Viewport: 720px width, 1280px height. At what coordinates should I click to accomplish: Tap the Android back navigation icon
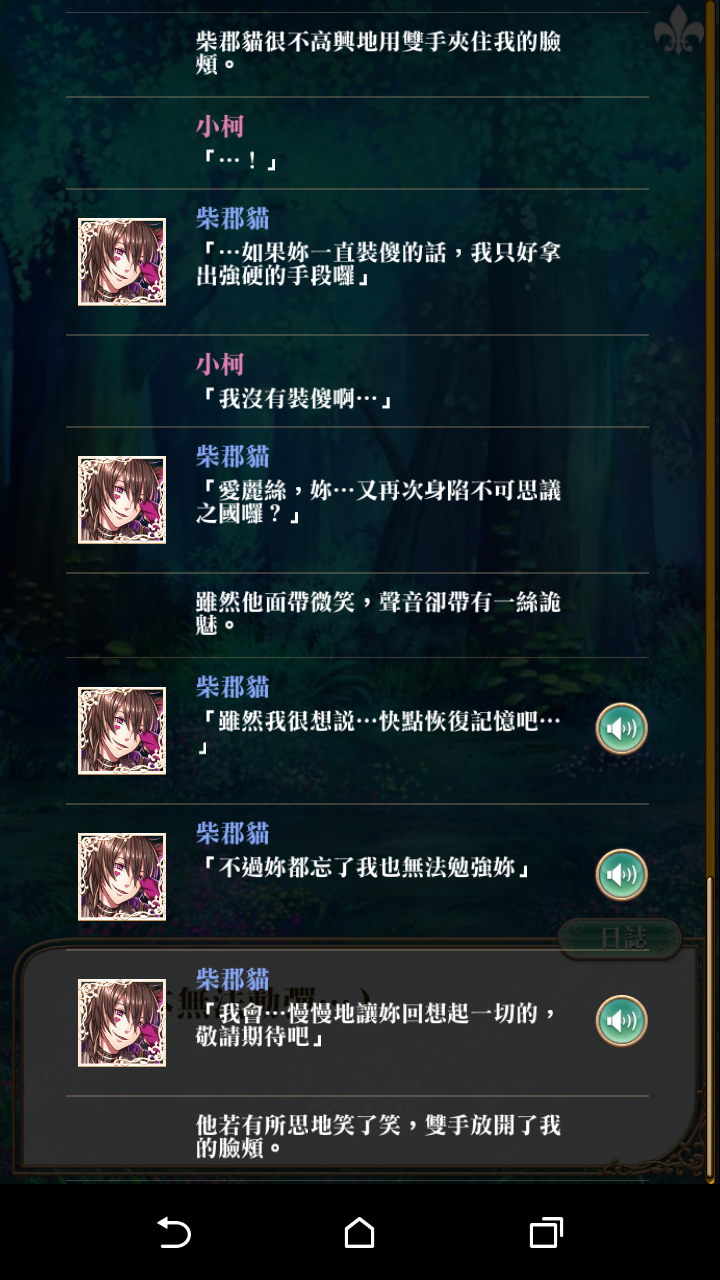(174, 1232)
